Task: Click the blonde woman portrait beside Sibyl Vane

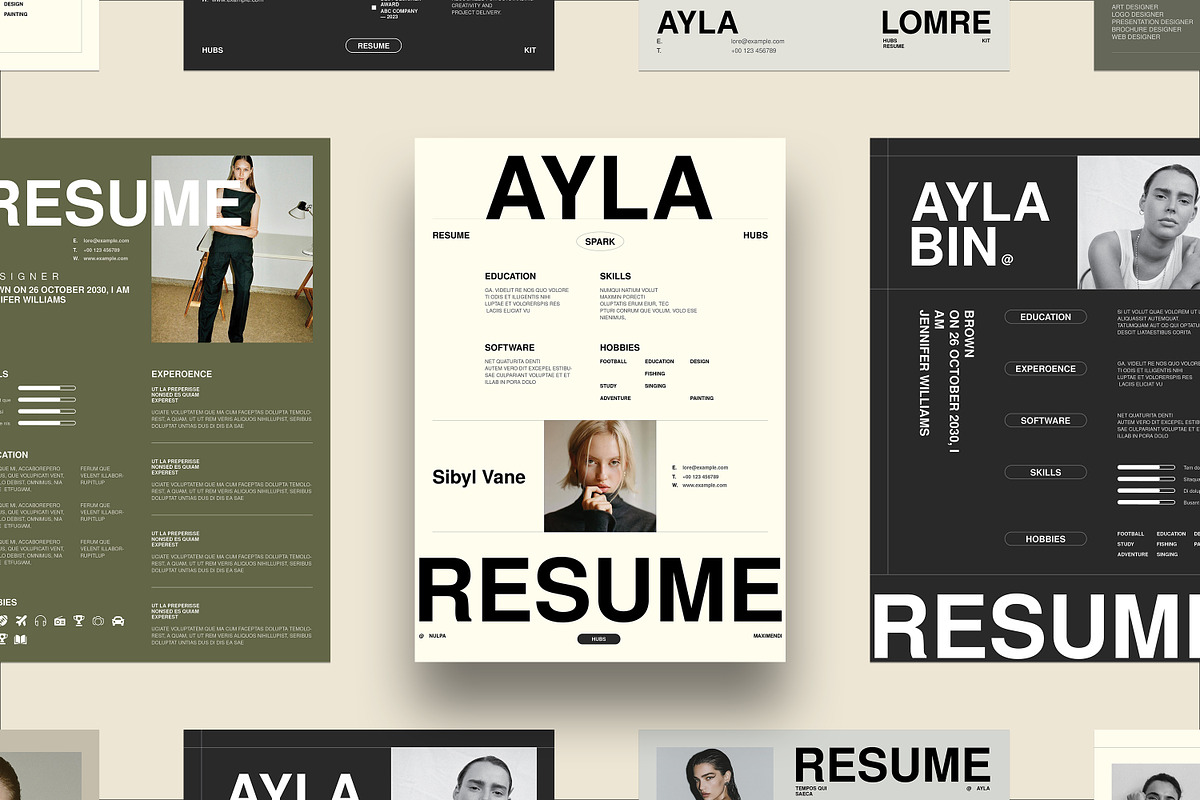Action: click(600, 476)
